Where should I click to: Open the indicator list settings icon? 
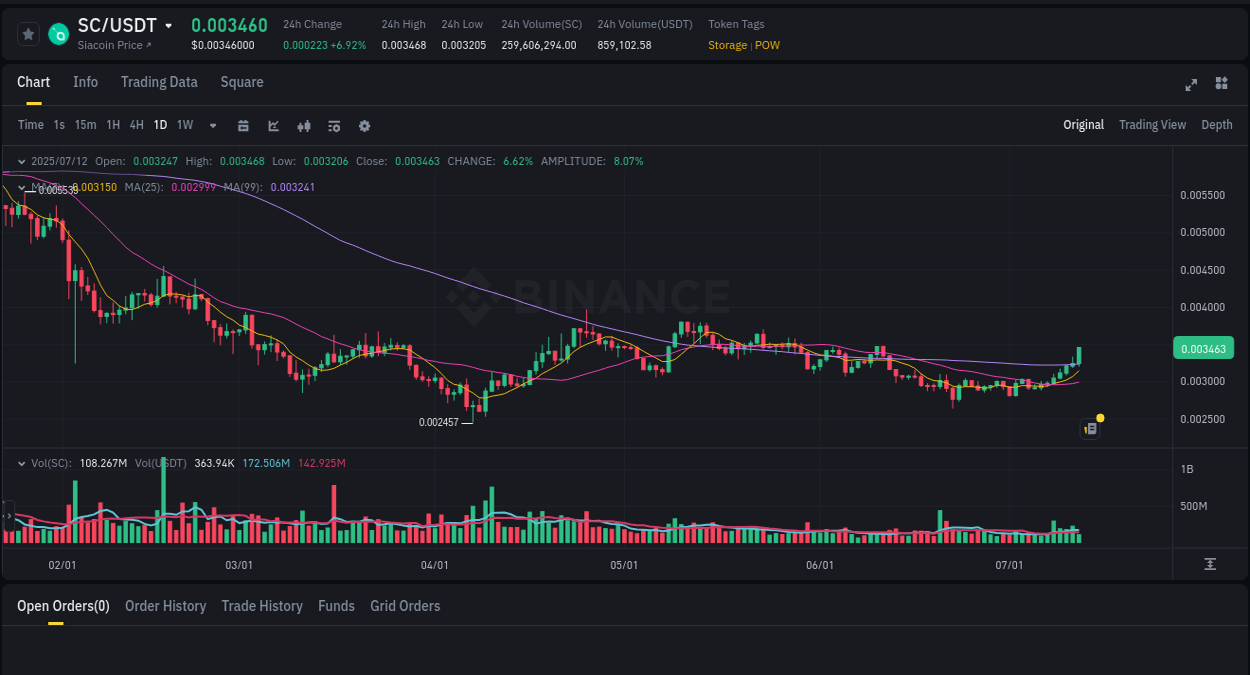[x=333, y=125]
